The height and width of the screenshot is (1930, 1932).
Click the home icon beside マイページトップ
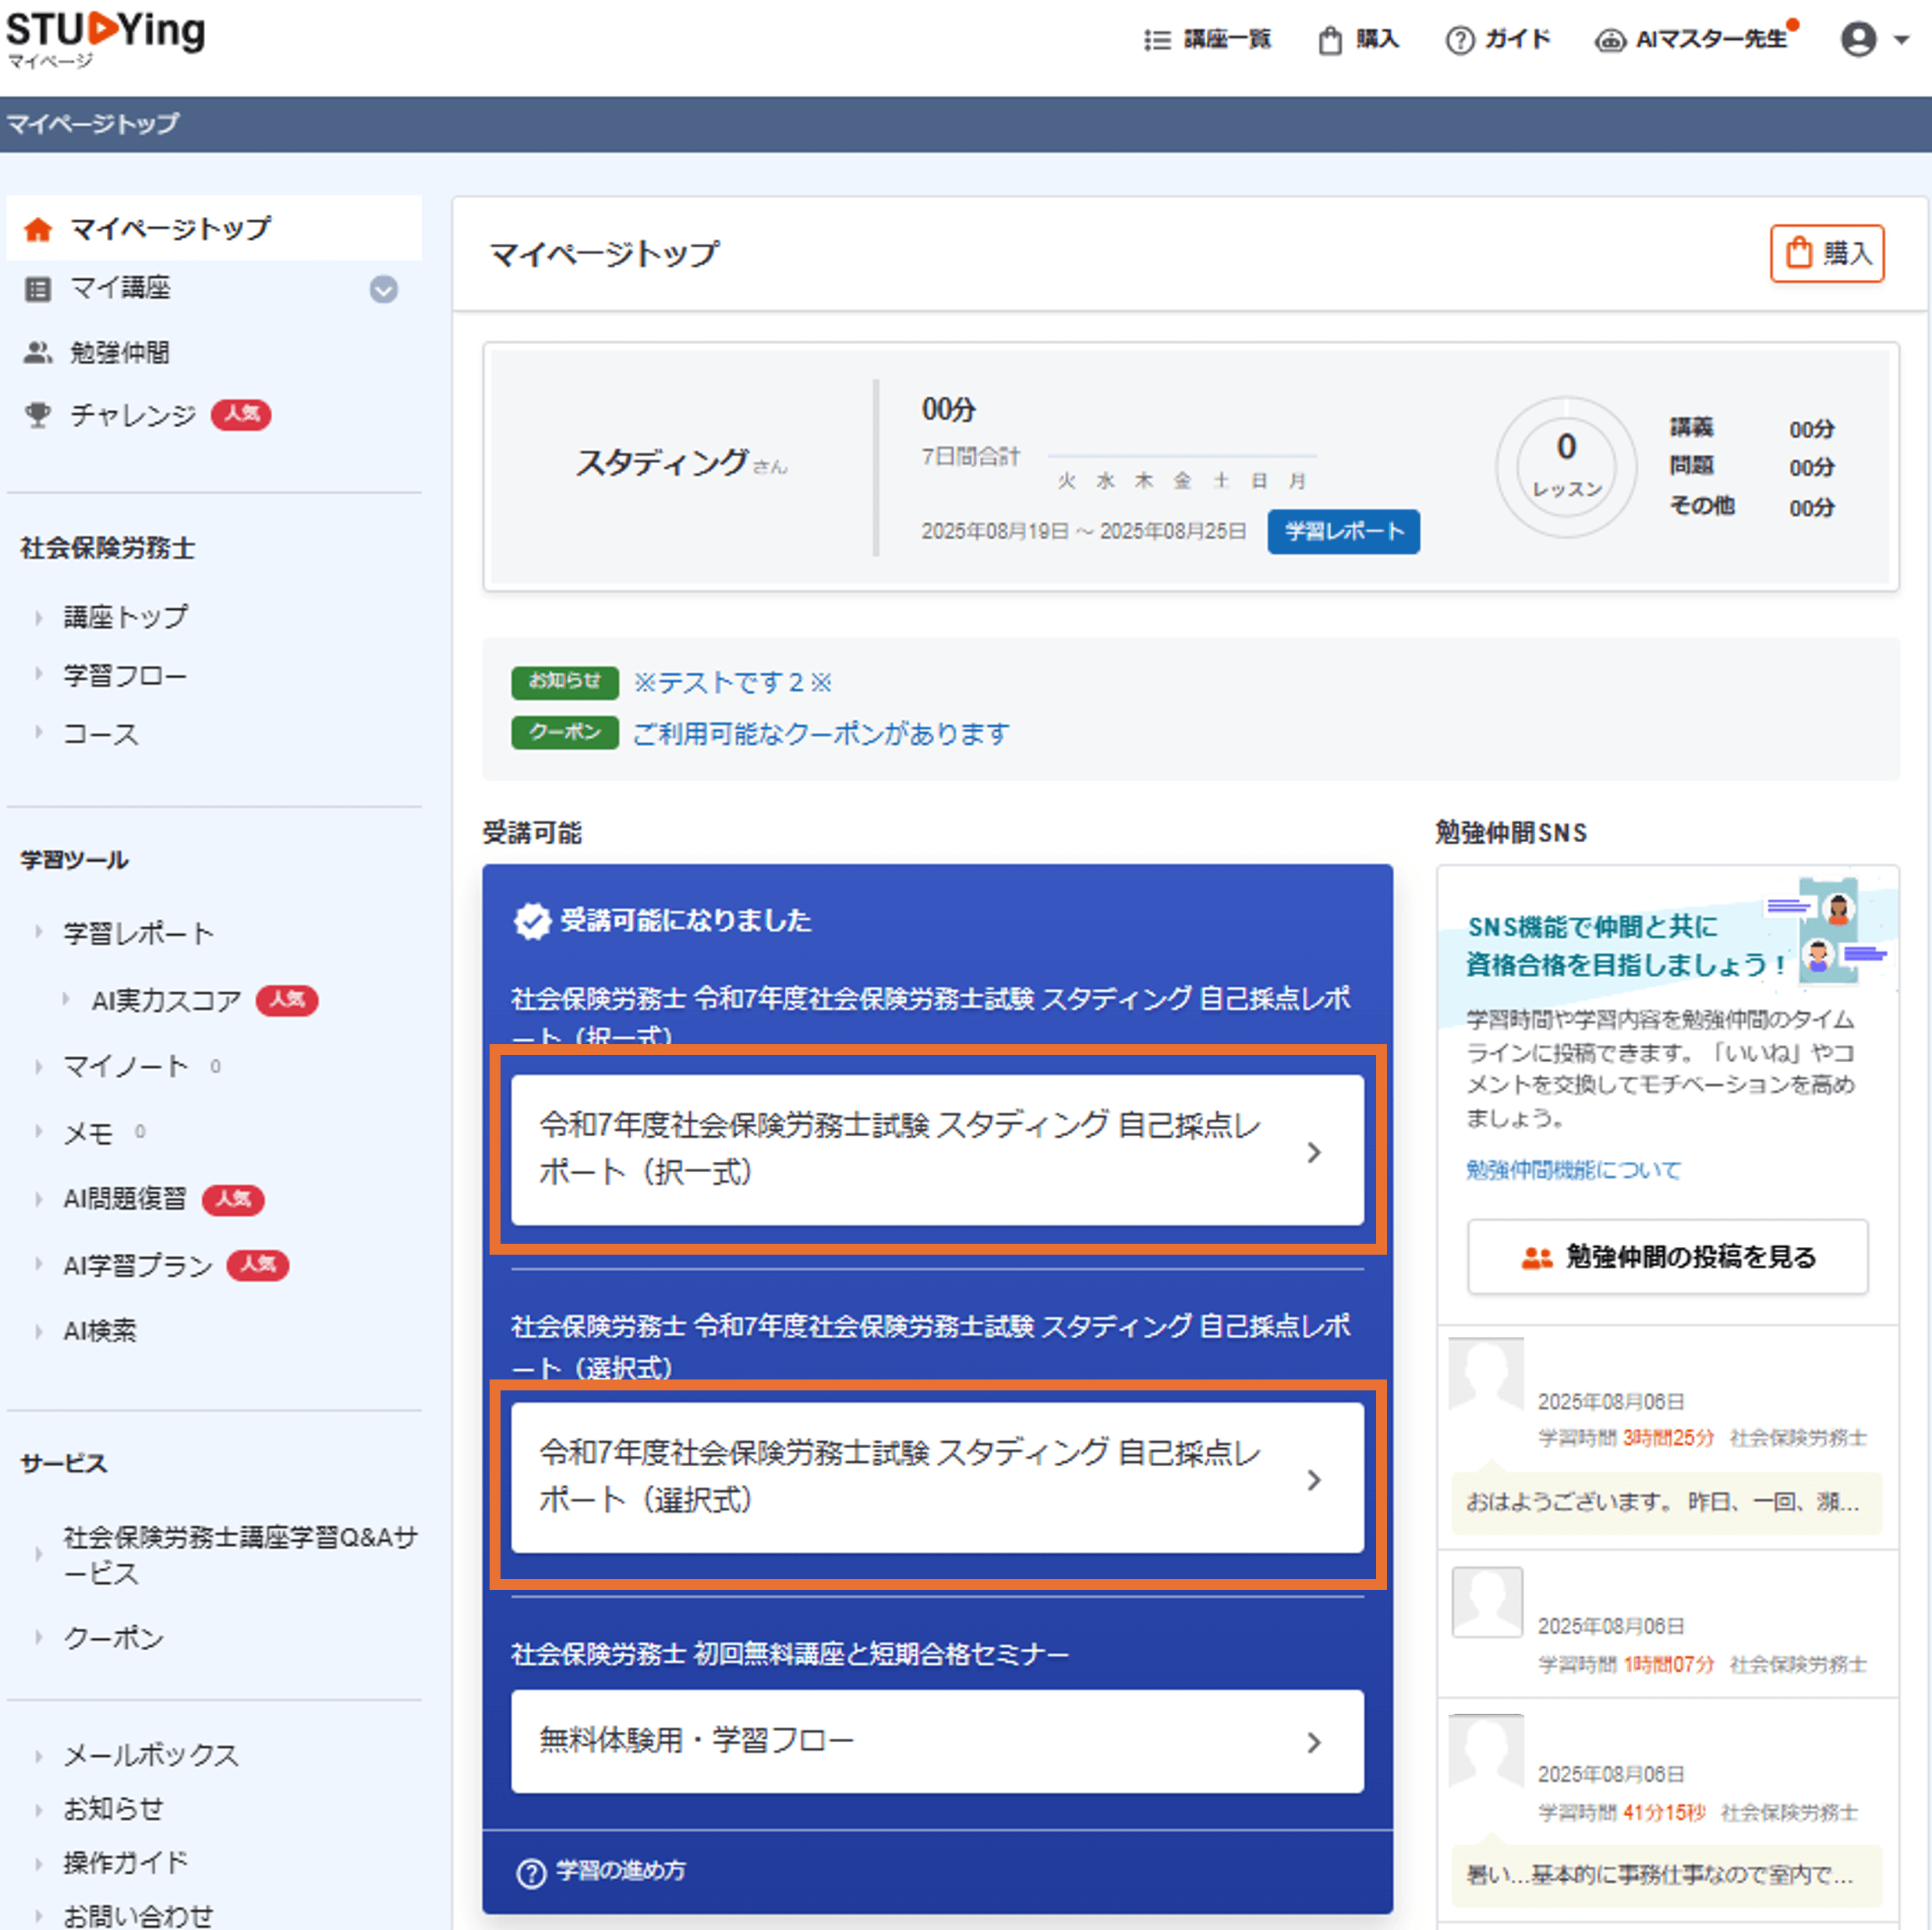click(x=38, y=229)
